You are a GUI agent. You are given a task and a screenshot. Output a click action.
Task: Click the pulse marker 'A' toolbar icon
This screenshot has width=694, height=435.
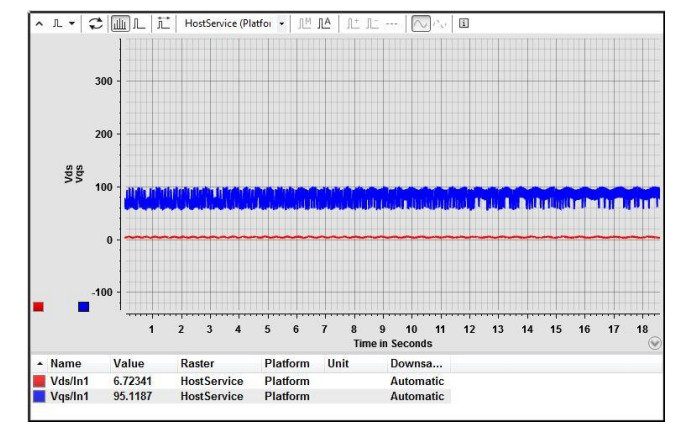(x=324, y=23)
